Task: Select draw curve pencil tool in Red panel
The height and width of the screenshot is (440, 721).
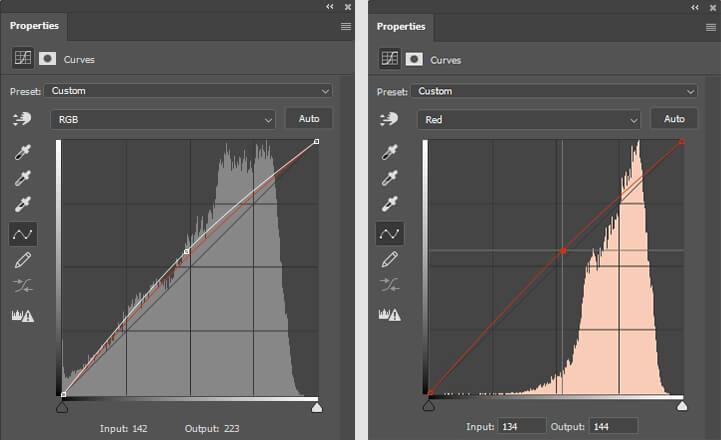Action: pos(389,260)
